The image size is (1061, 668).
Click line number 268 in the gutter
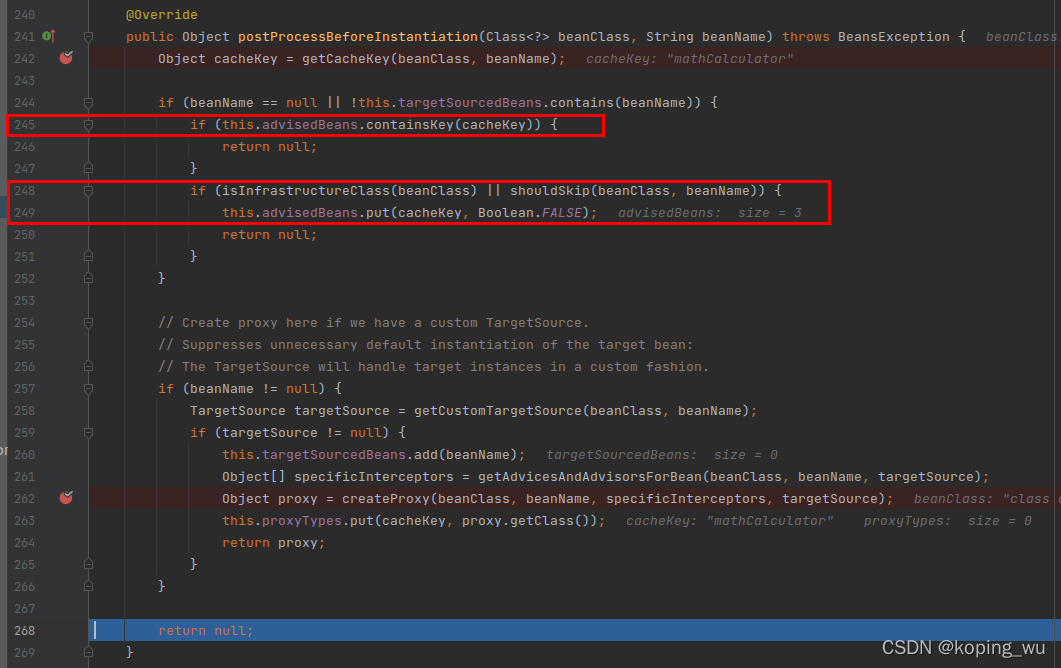point(24,630)
